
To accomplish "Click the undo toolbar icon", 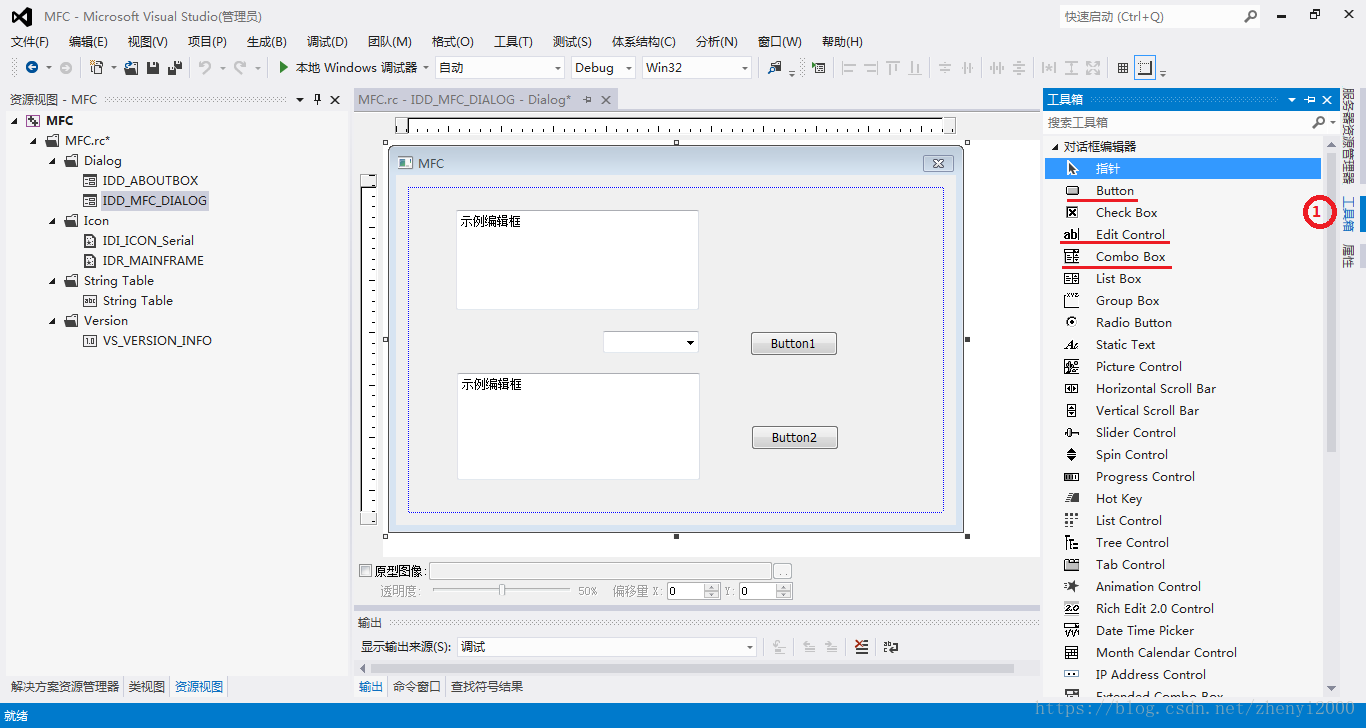I will (x=204, y=68).
